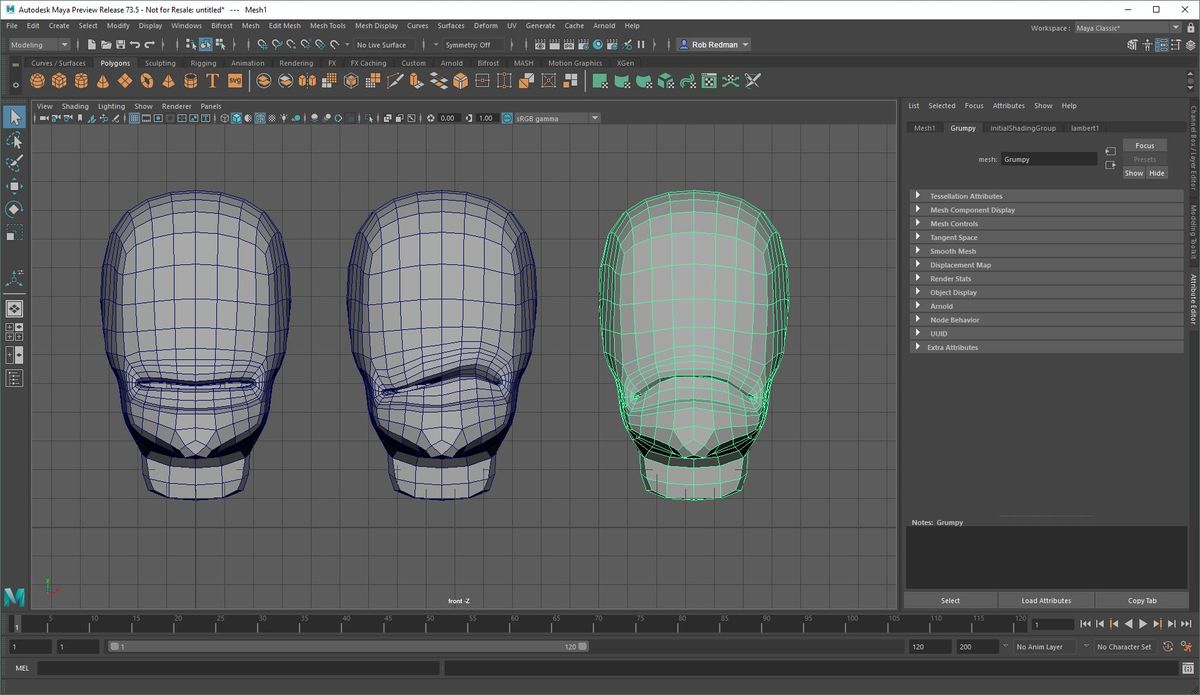Open the Edit Mesh menu
The width and height of the screenshot is (1200, 695).
pyautogui.click(x=284, y=26)
